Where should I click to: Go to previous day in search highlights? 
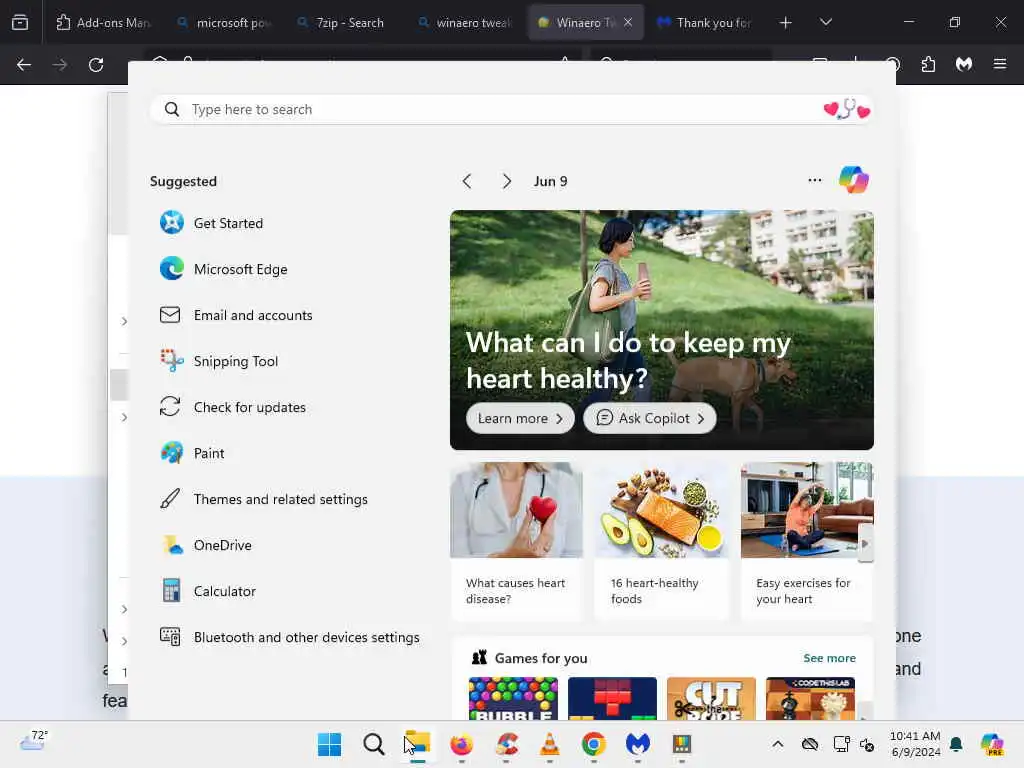pyautogui.click(x=467, y=181)
